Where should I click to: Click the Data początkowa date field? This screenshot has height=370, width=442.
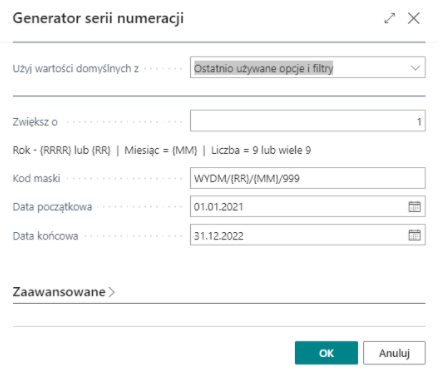click(x=308, y=206)
